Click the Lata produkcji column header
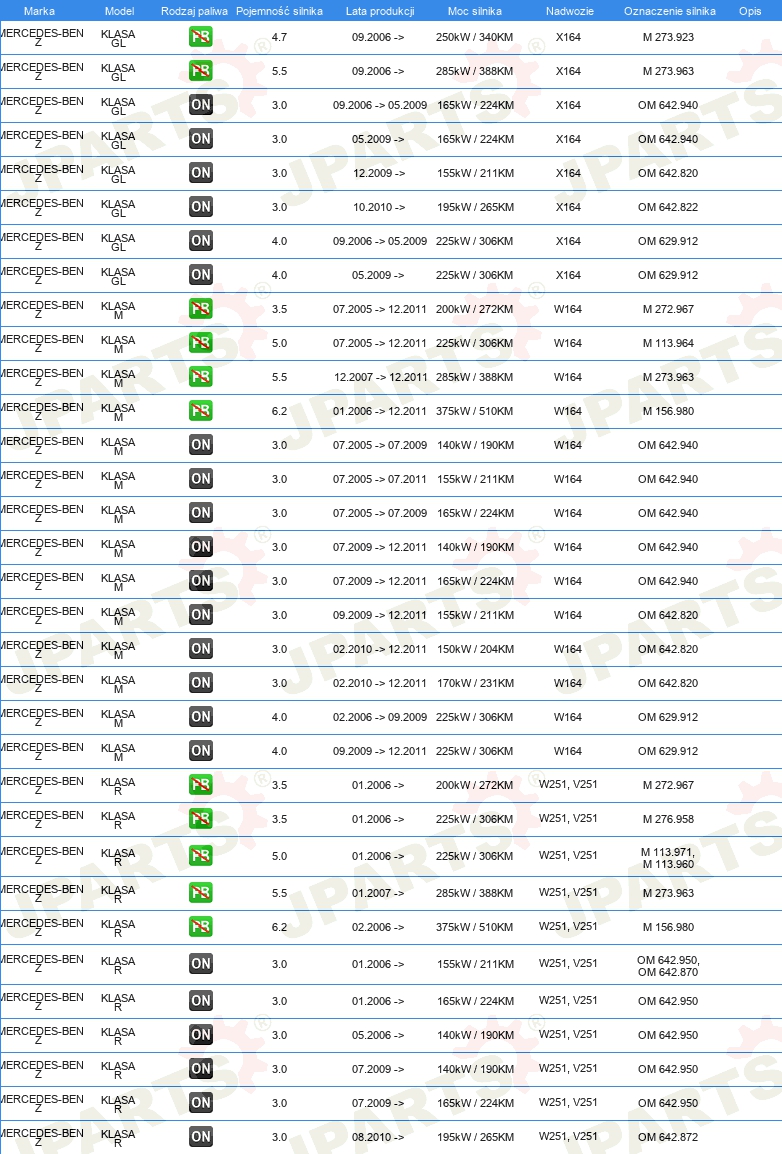This screenshot has height=1154, width=782. (x=380, y=11)
